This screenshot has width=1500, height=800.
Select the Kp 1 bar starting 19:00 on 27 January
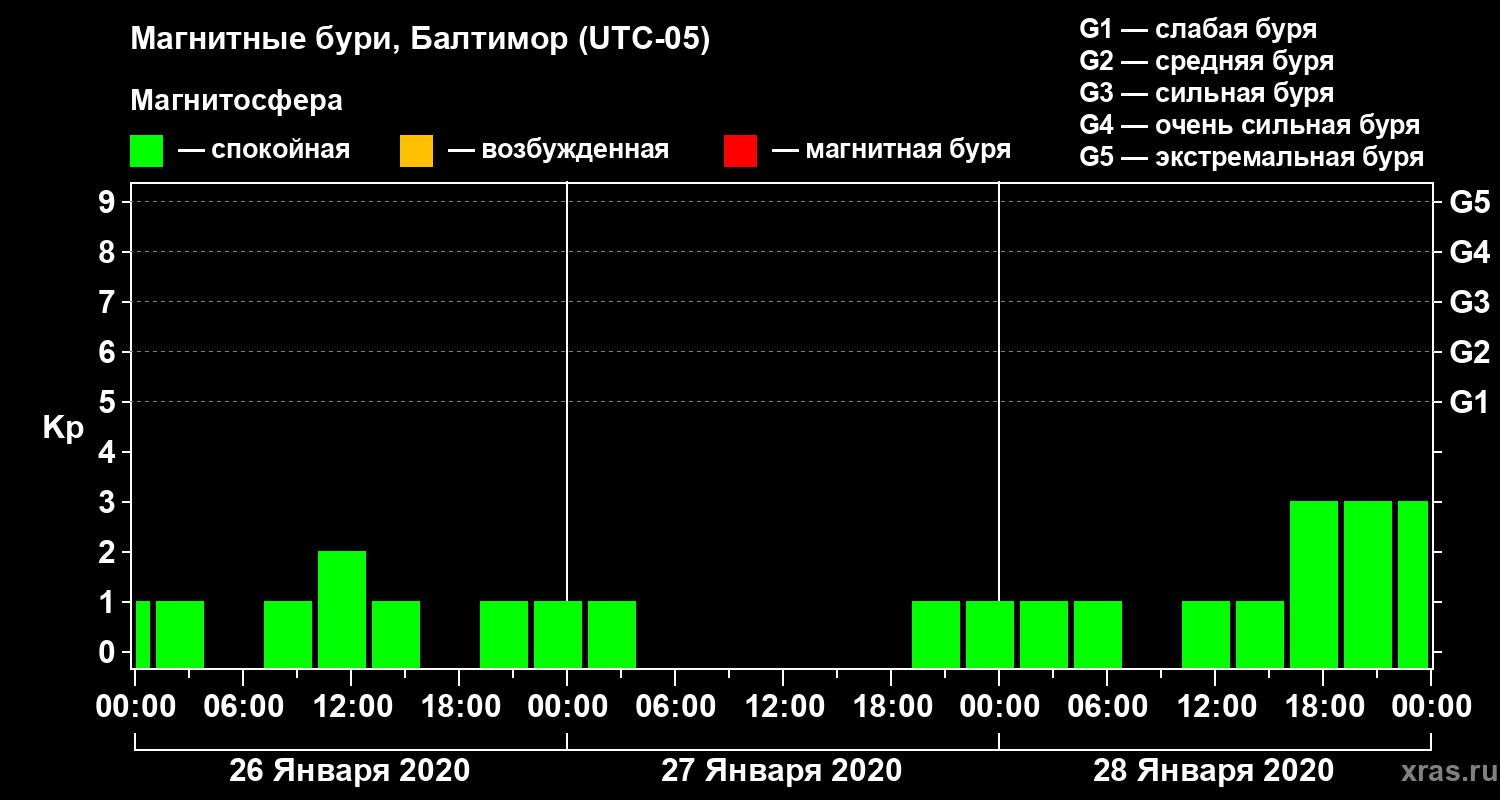(936, 634)
